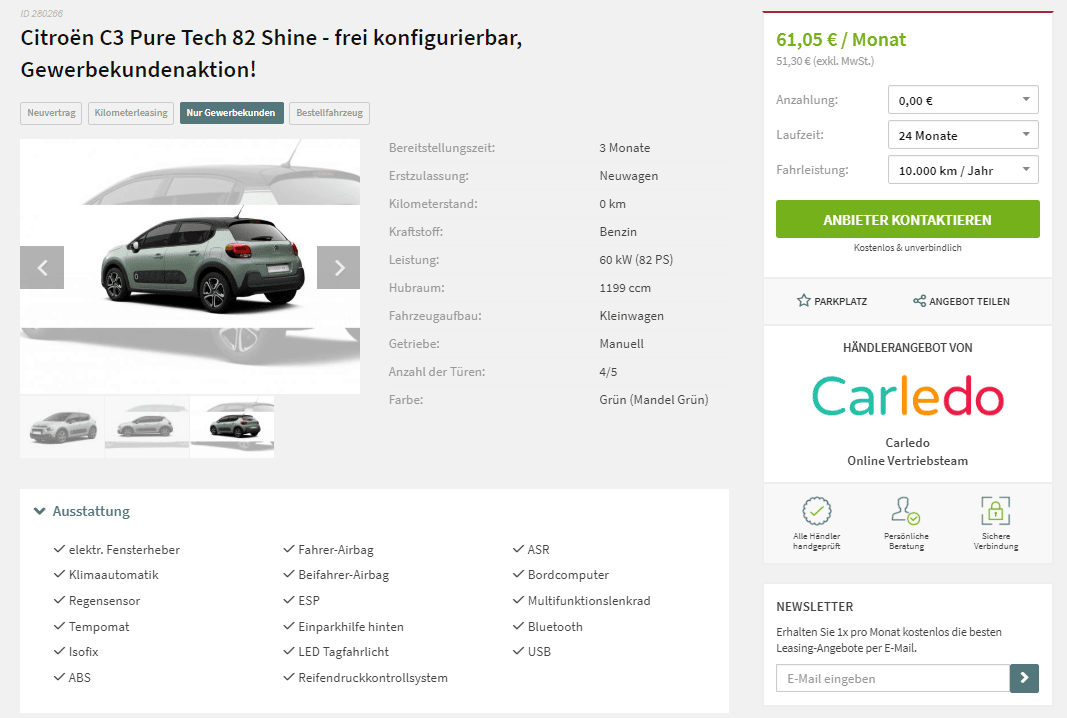This screenshot has width=1067, height=718.
Task: Show the previous car image
Action: pos(42,267)
